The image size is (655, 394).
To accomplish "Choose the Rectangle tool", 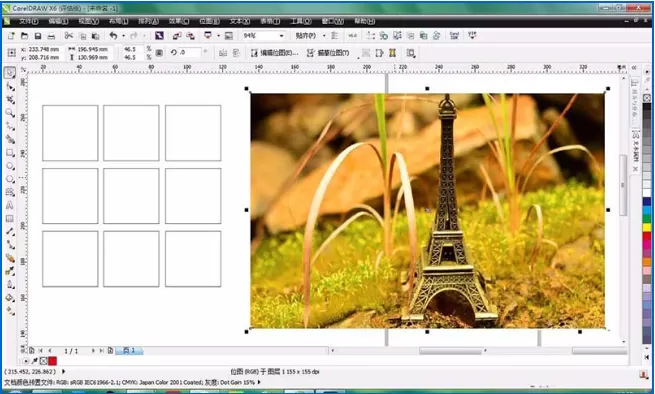I will pos(10,153).
